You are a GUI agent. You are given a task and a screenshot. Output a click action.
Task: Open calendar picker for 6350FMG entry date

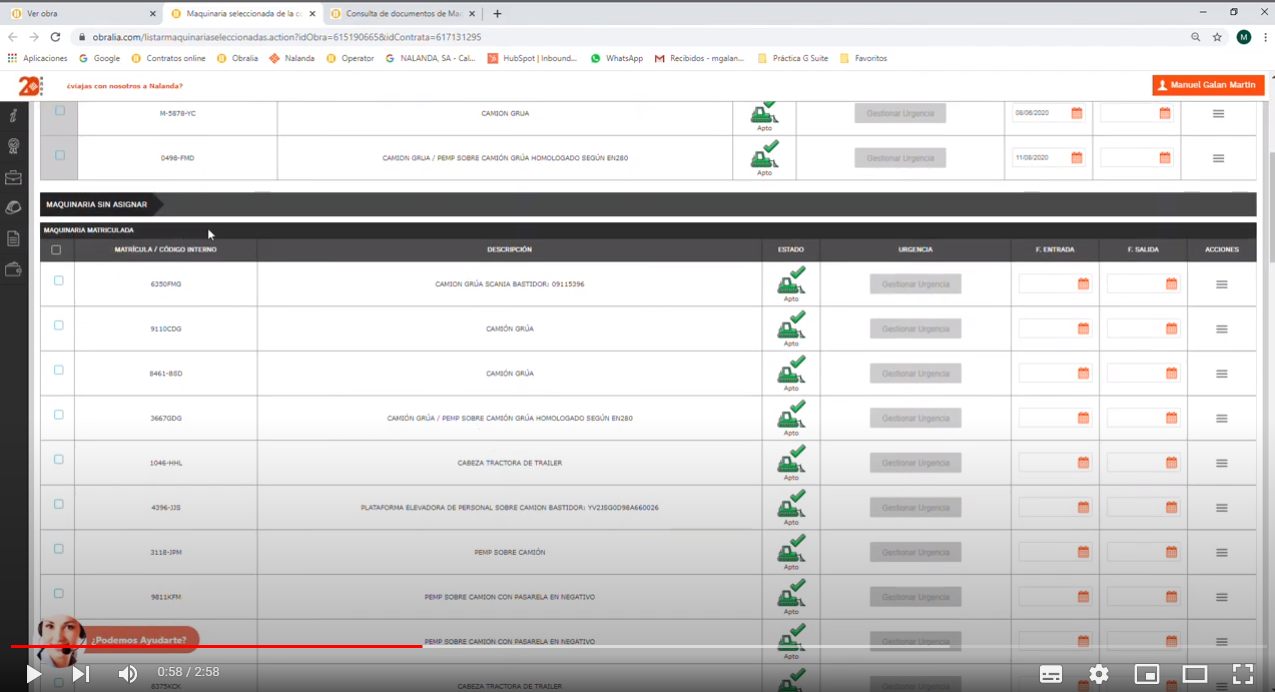[x=1083, y=284]
